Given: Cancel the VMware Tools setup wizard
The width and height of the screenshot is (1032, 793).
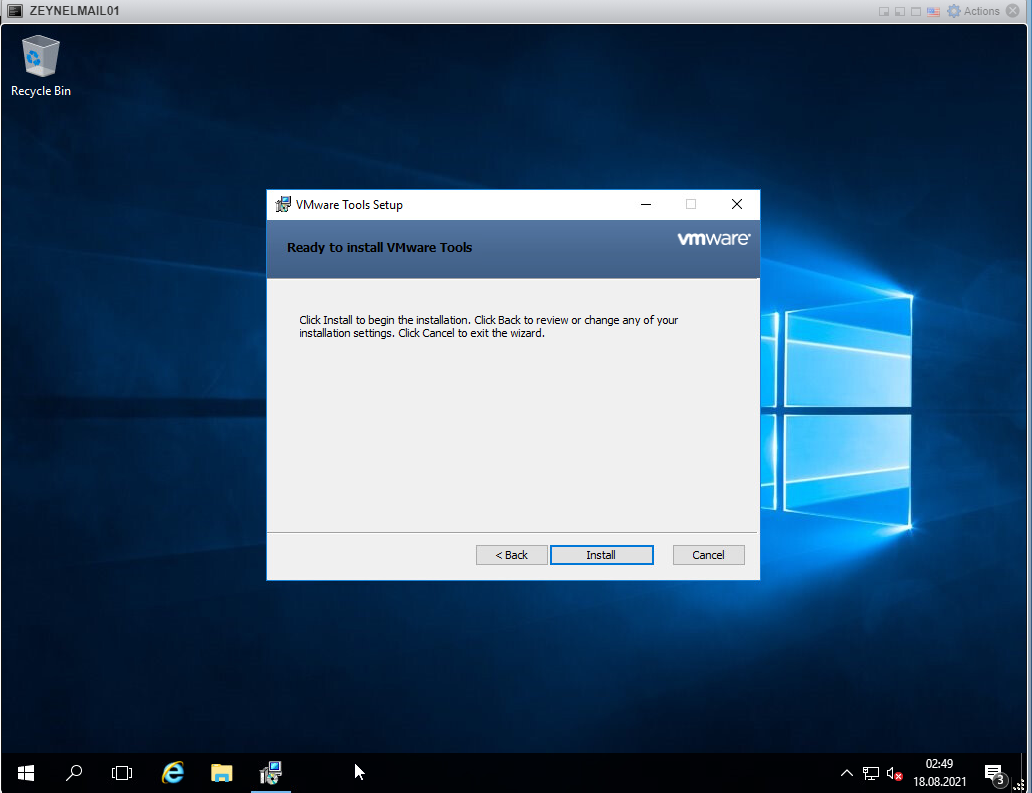Looking at the screenshot, I should pyautogui.click(x=708, y=555).
